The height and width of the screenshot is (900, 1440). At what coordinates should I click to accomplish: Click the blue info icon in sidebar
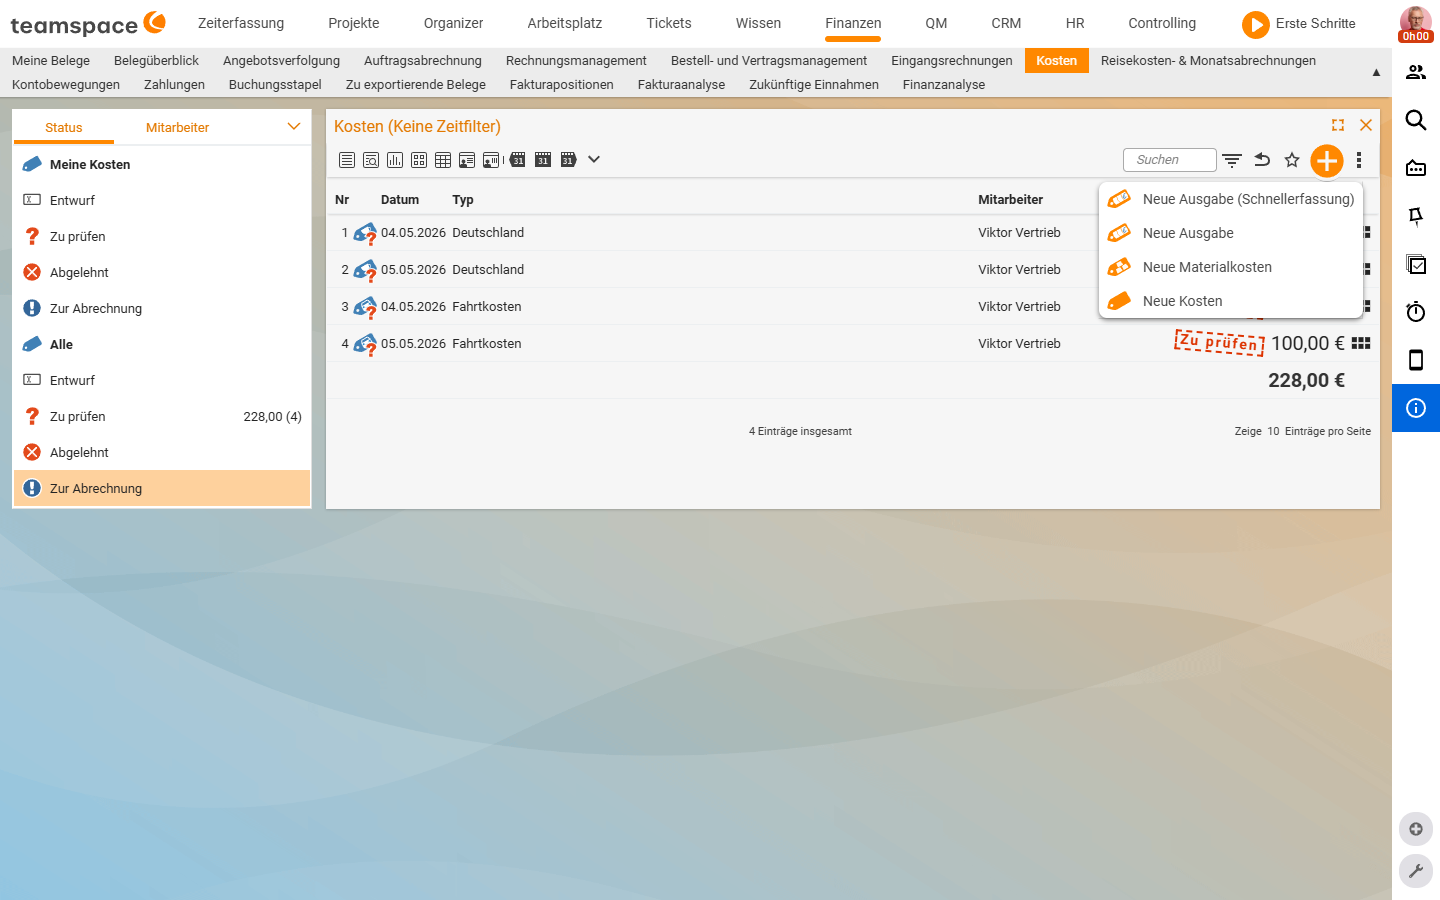[1416, 408]
